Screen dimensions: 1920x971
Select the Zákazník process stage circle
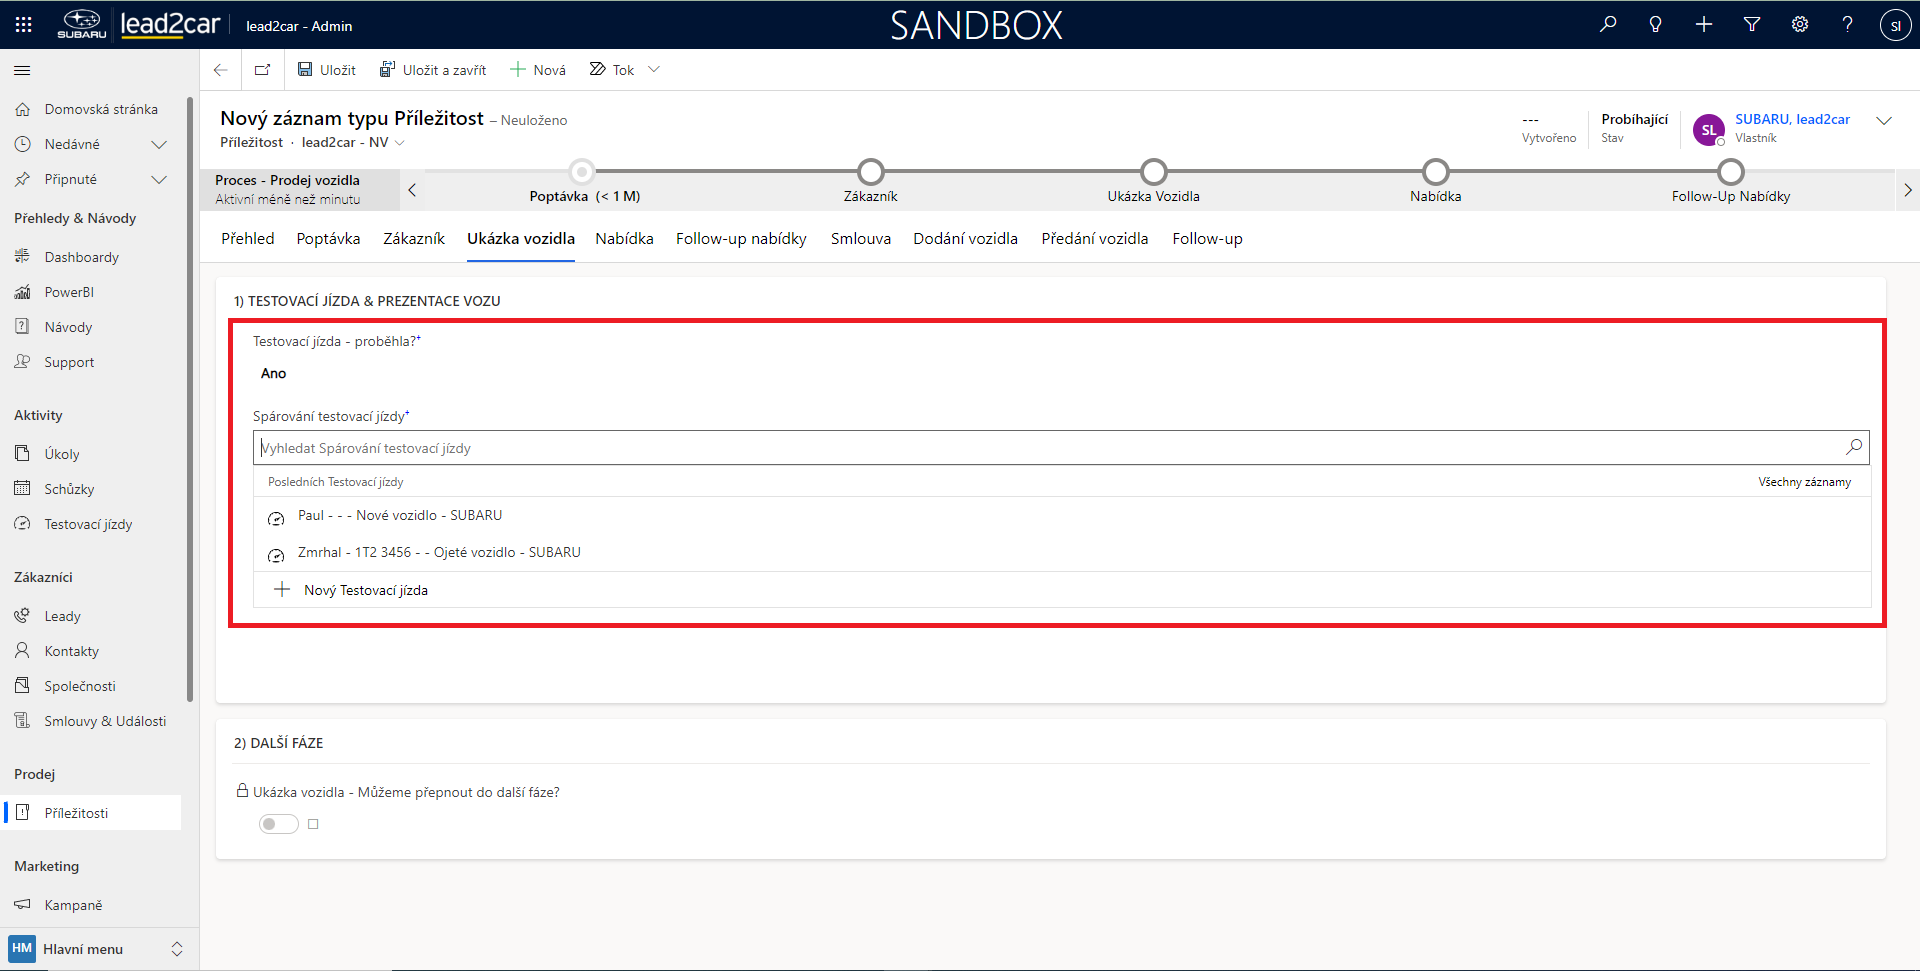pyautogui.click(x=870, y=172)
